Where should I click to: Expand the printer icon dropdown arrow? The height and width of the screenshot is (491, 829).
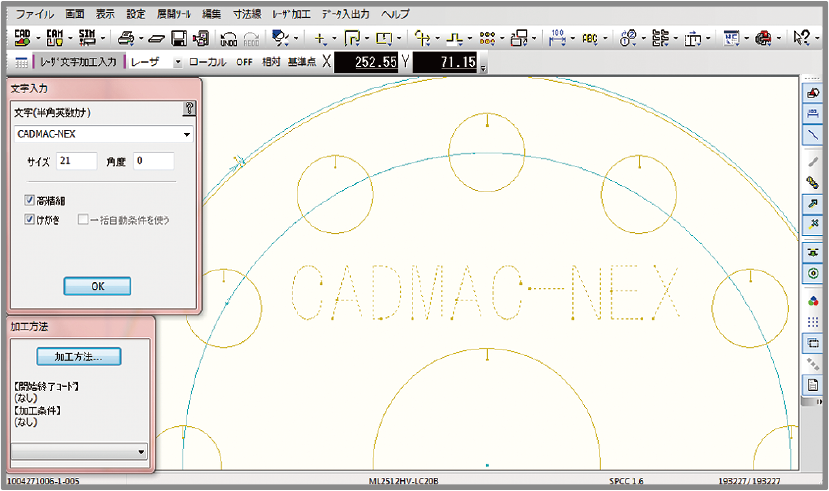click(141, 39)
